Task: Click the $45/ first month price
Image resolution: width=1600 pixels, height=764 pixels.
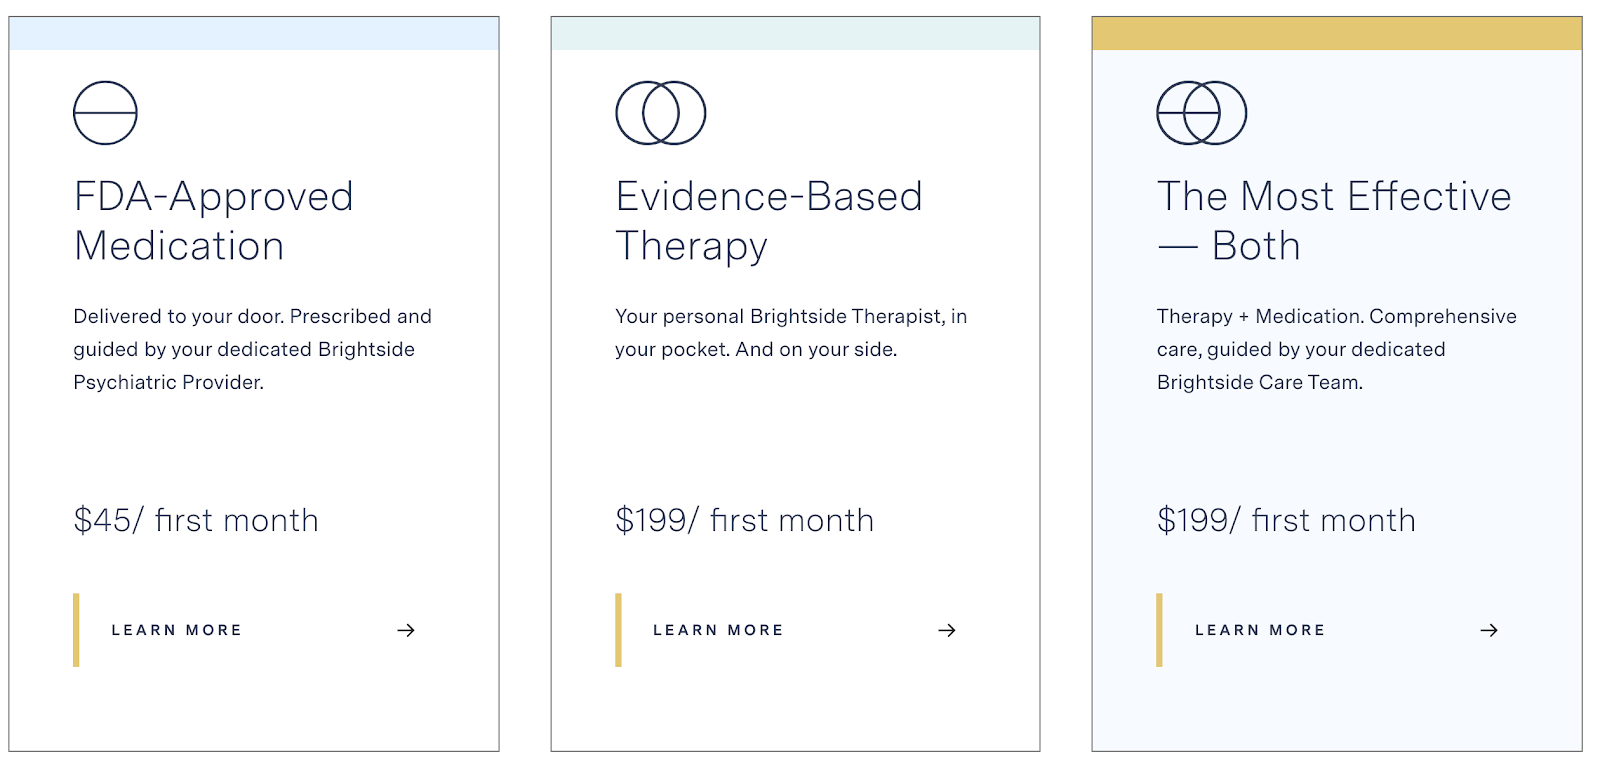Action: [x=196, y=520]
